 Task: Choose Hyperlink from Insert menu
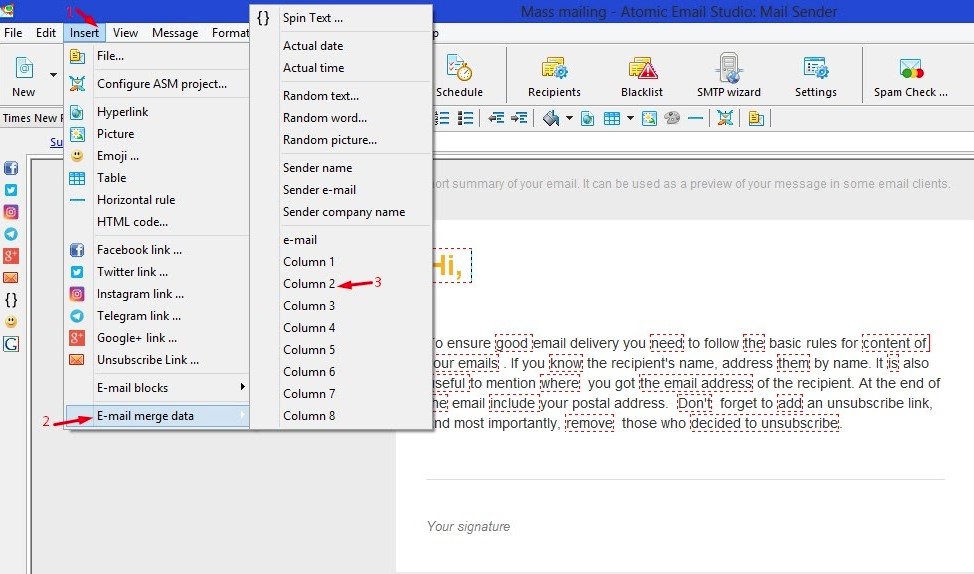tap(158, 112)
